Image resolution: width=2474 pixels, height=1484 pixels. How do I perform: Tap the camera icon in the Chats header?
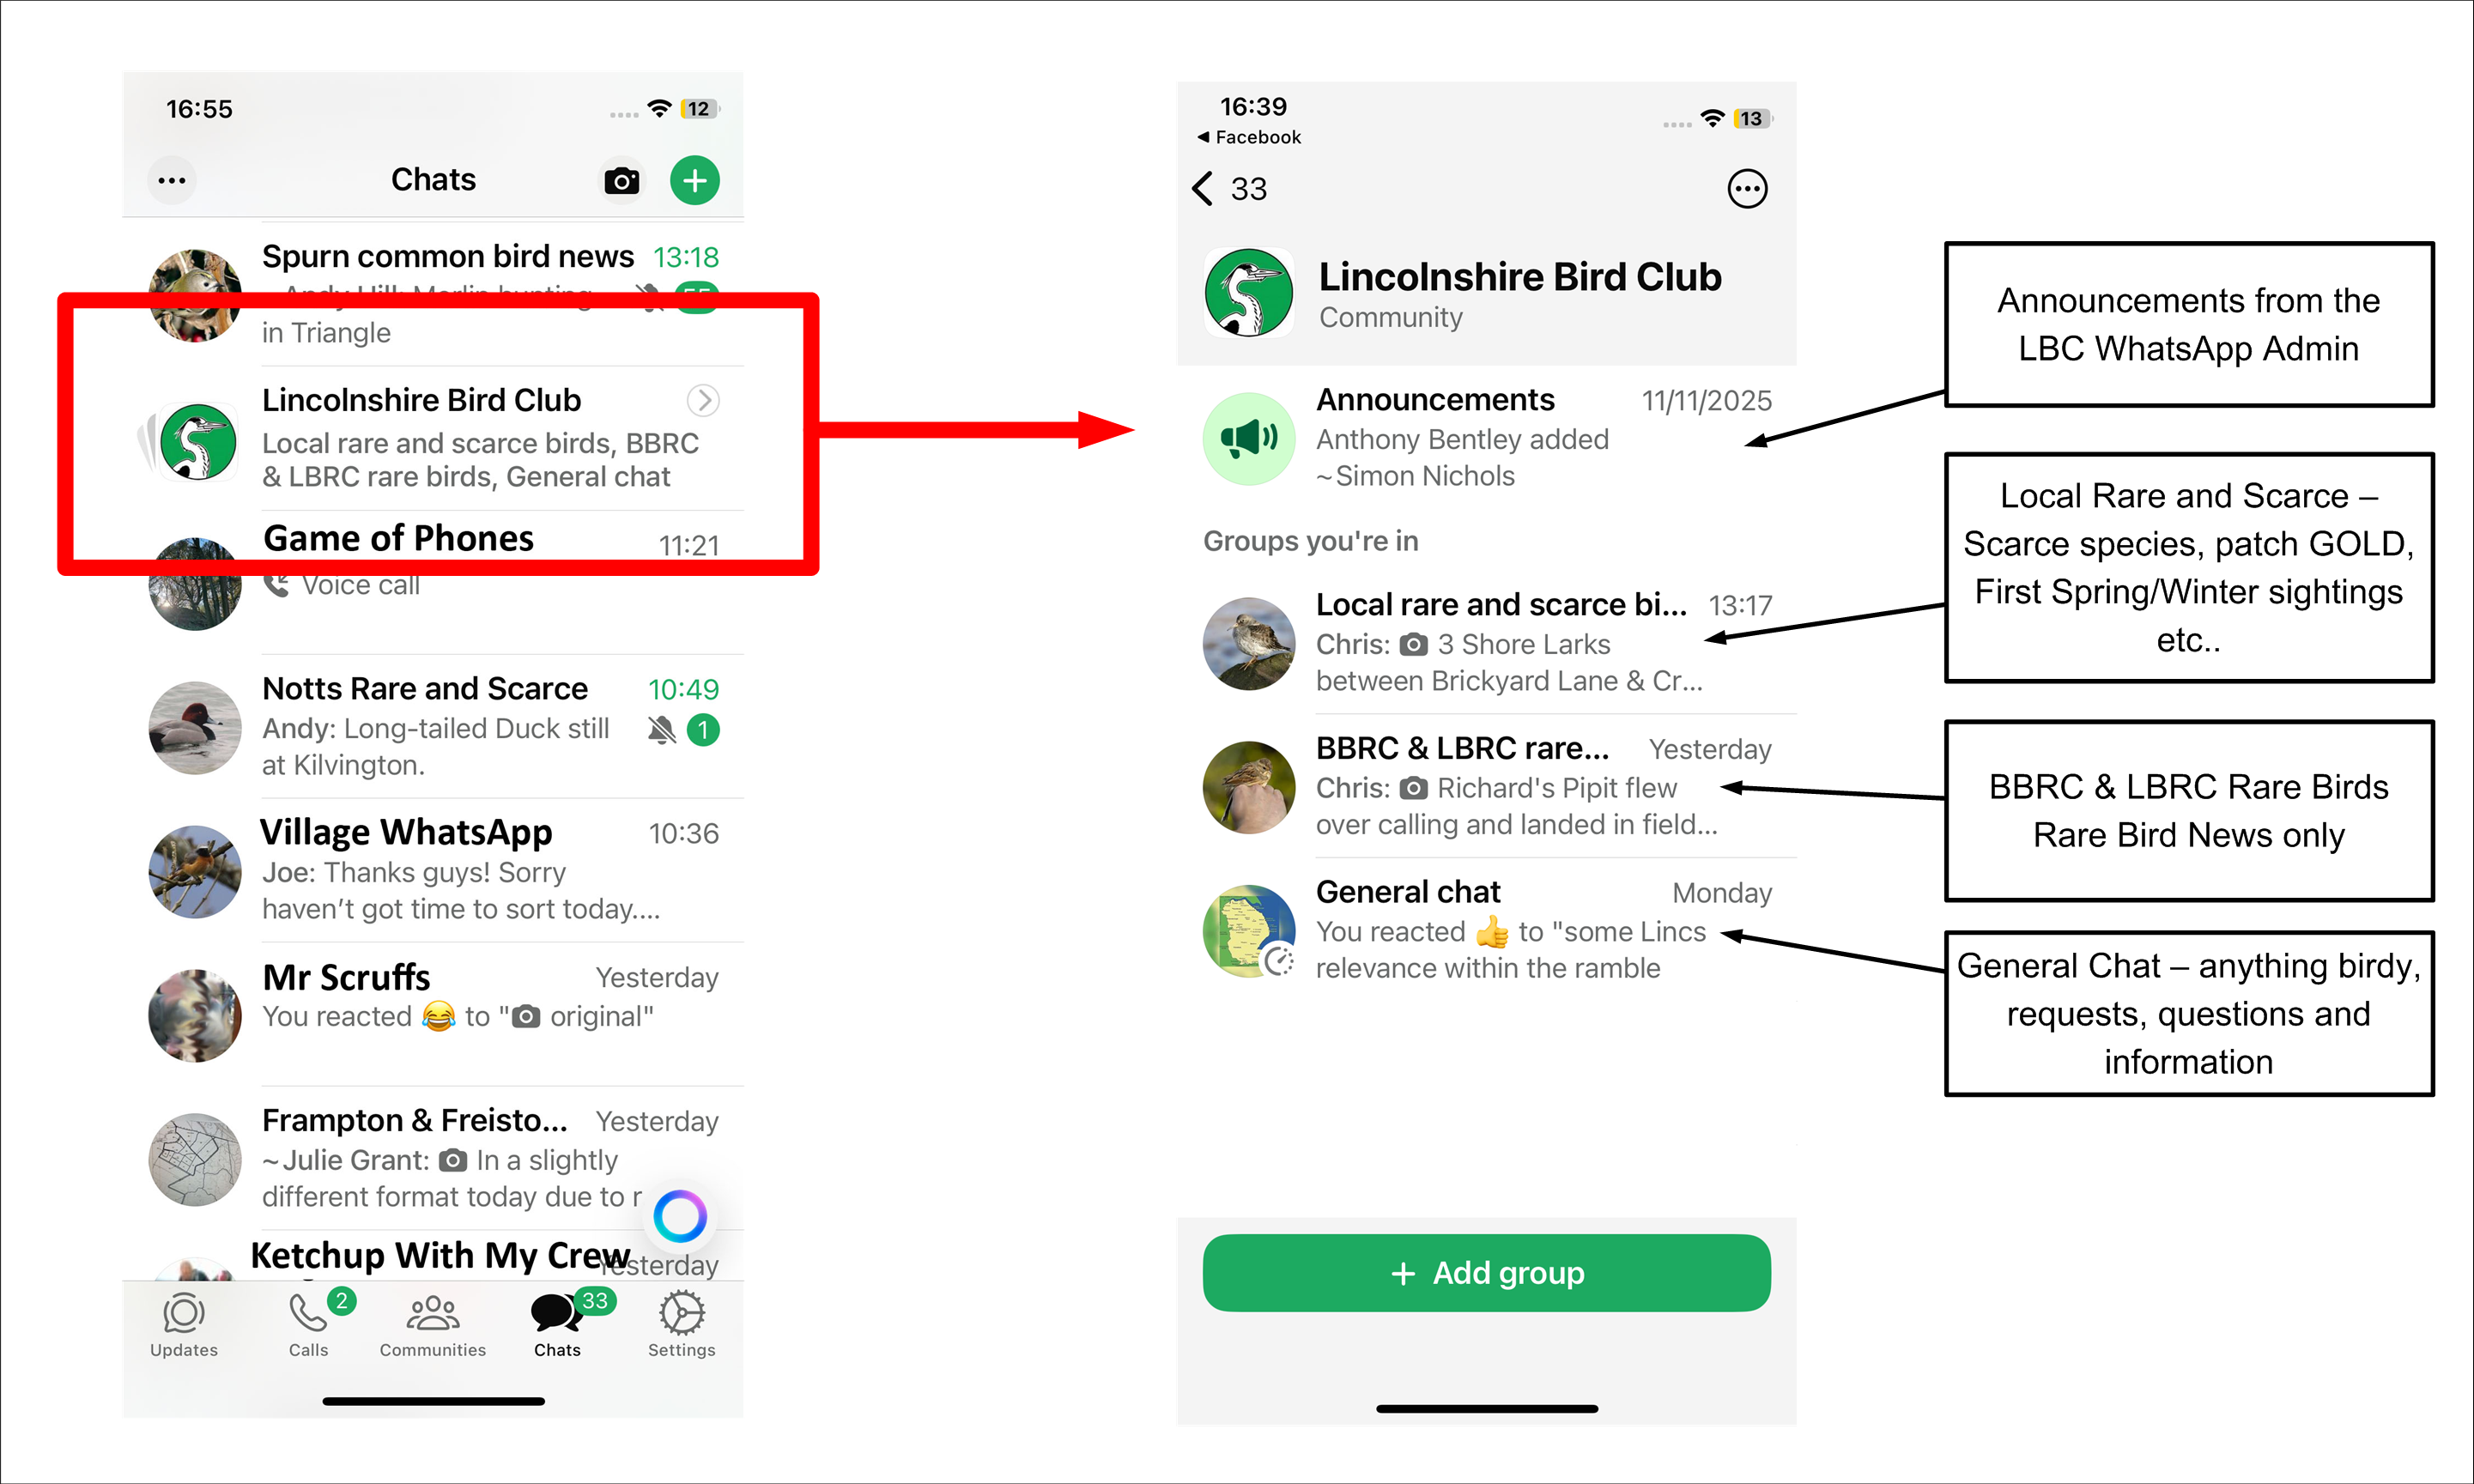tap(621, 181)
